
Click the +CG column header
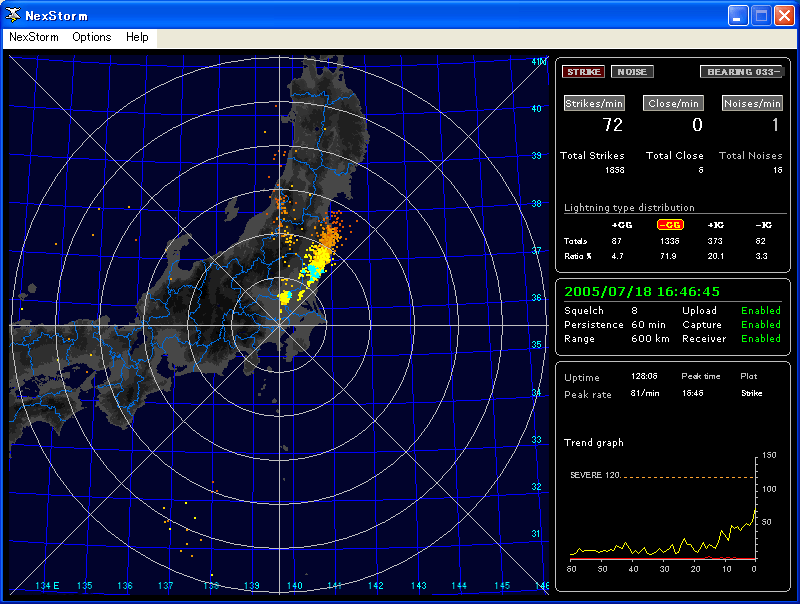tap(621, 225)
